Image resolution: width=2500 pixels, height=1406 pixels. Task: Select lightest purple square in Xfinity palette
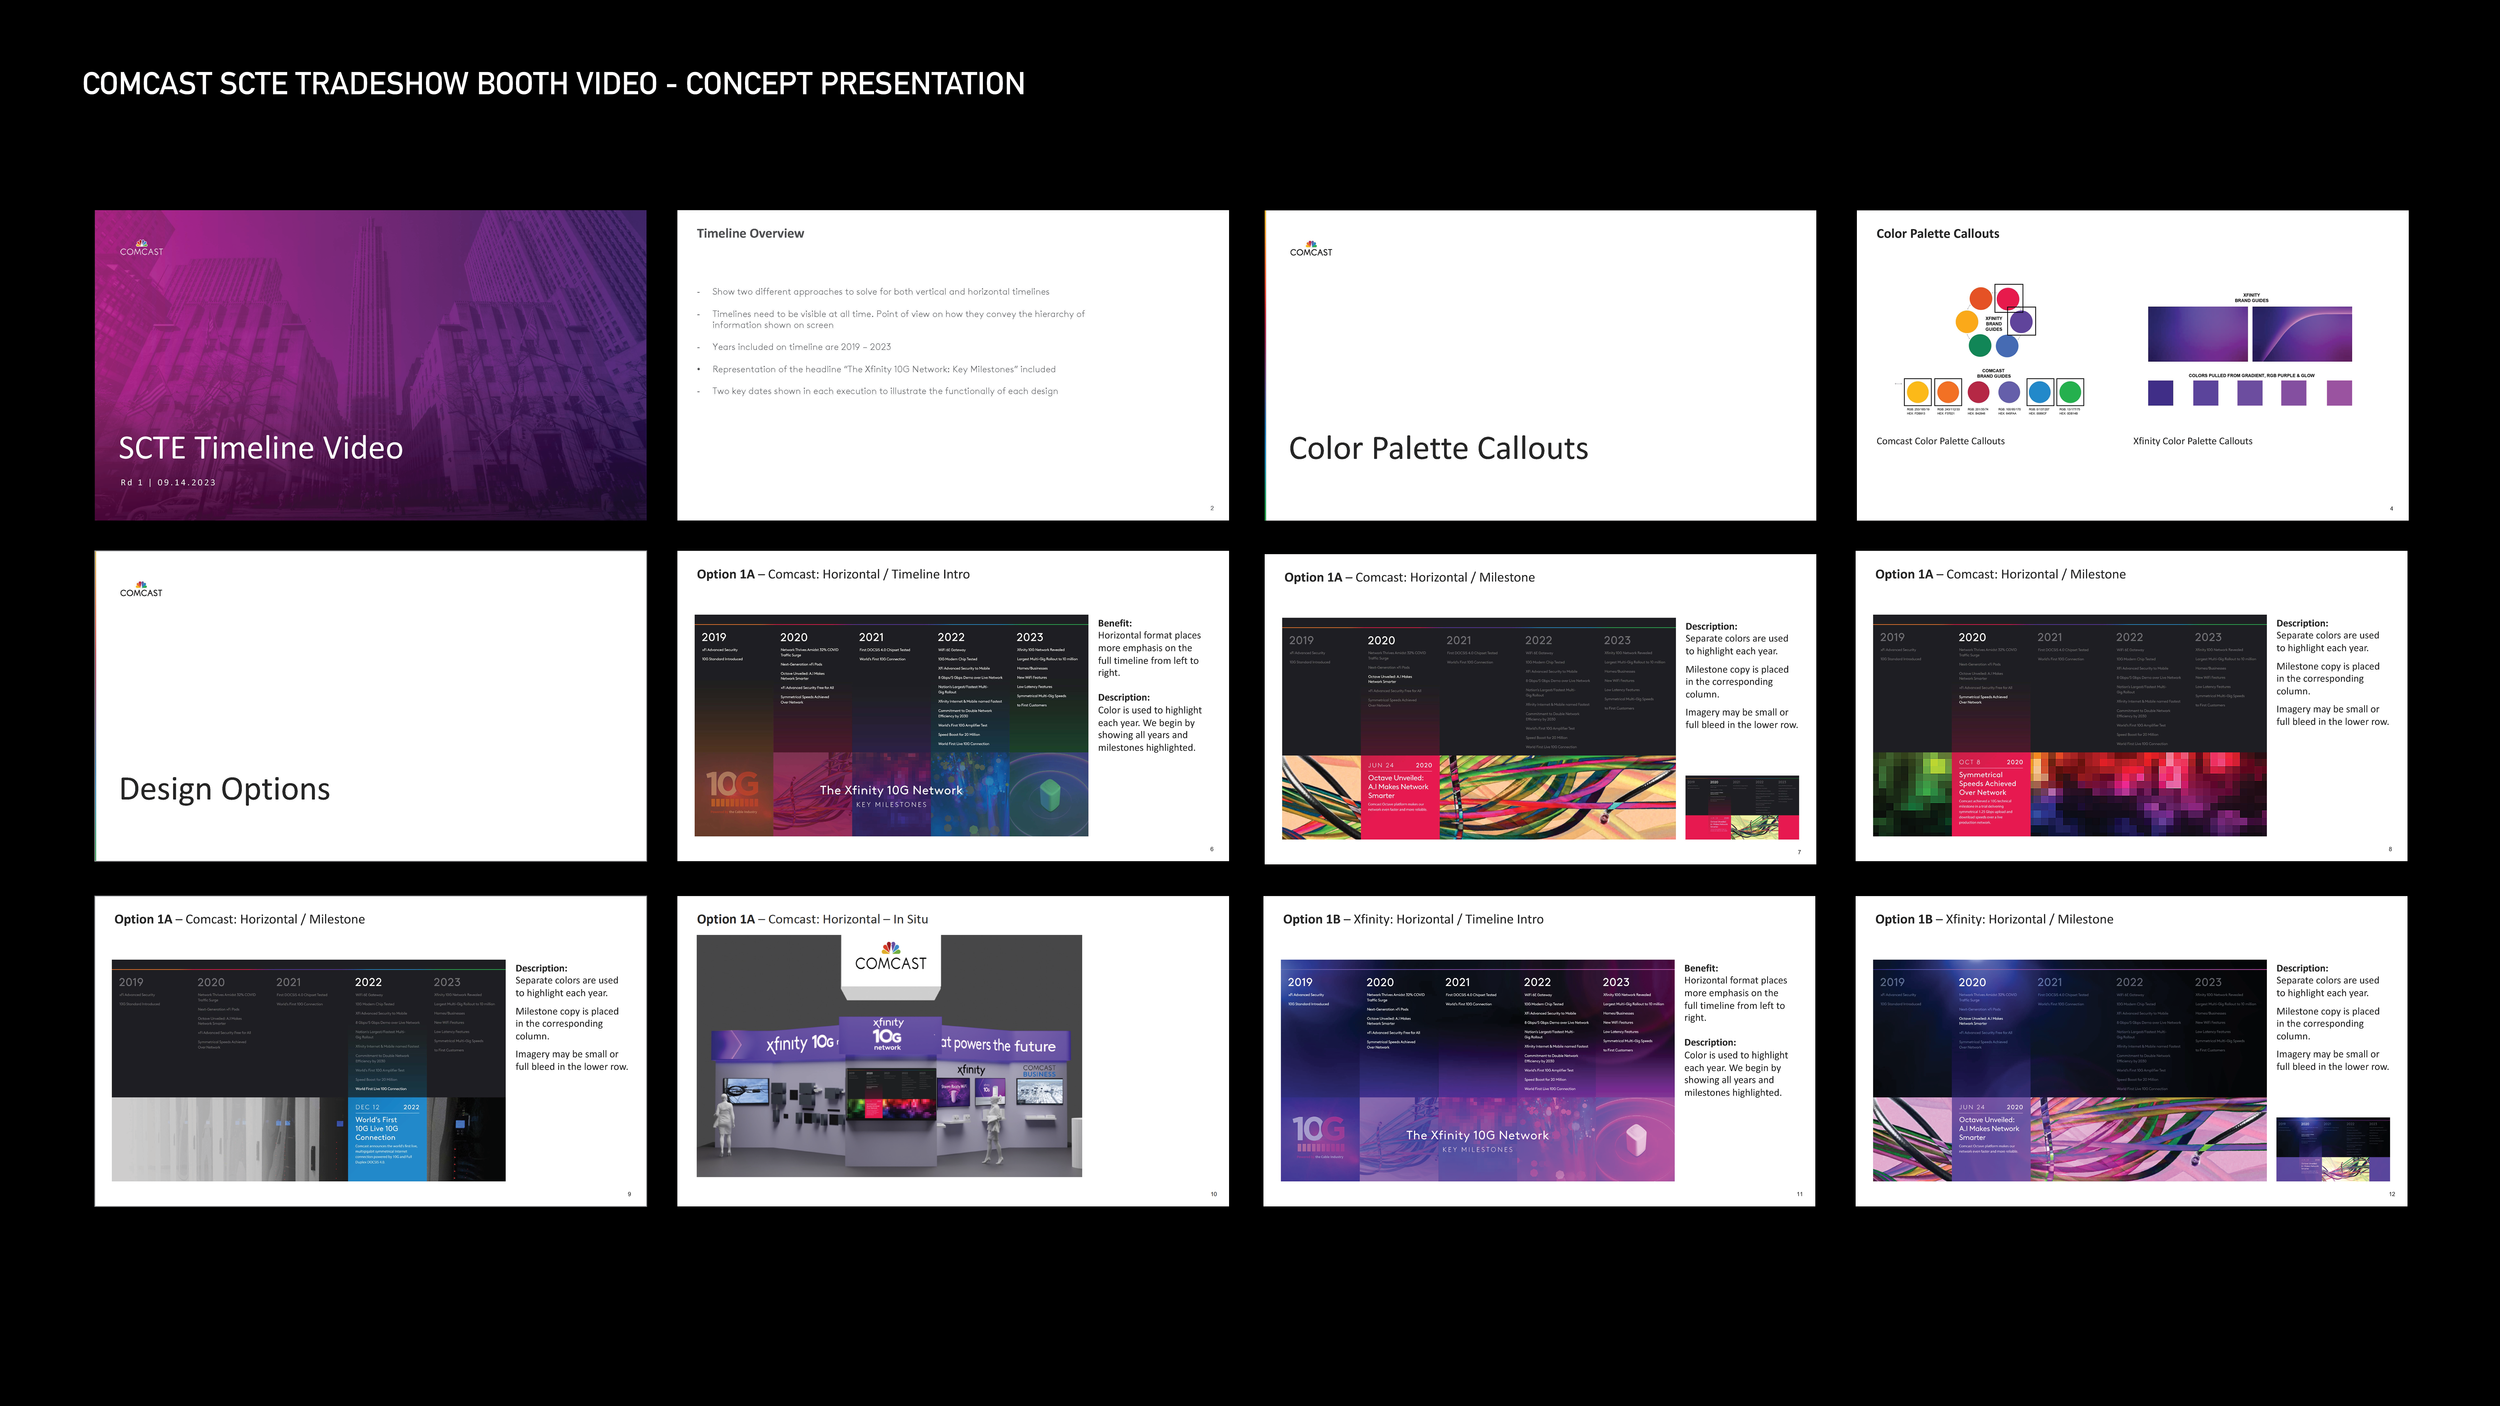point(2339,393)
